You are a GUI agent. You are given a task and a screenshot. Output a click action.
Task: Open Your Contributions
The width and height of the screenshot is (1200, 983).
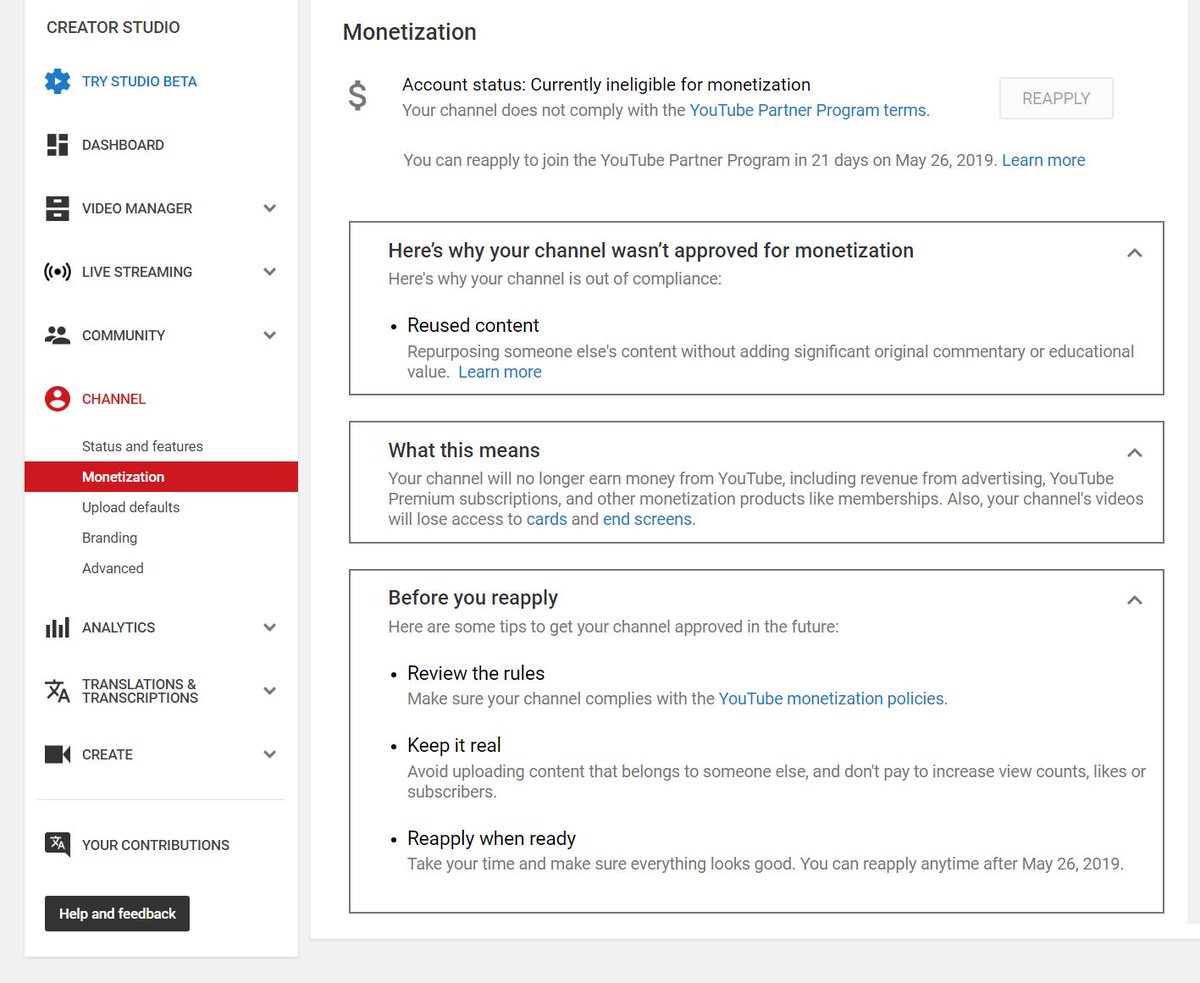(x=156, y=845)
